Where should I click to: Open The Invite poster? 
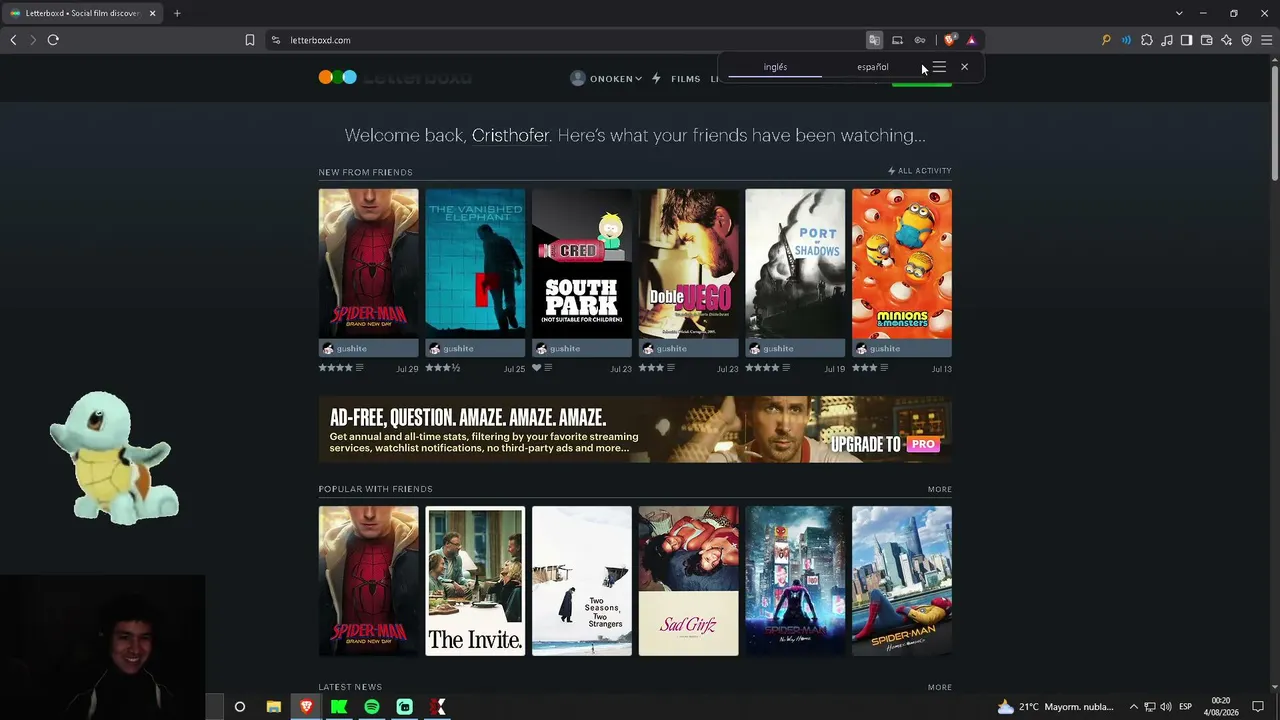[x=475, y=581]
